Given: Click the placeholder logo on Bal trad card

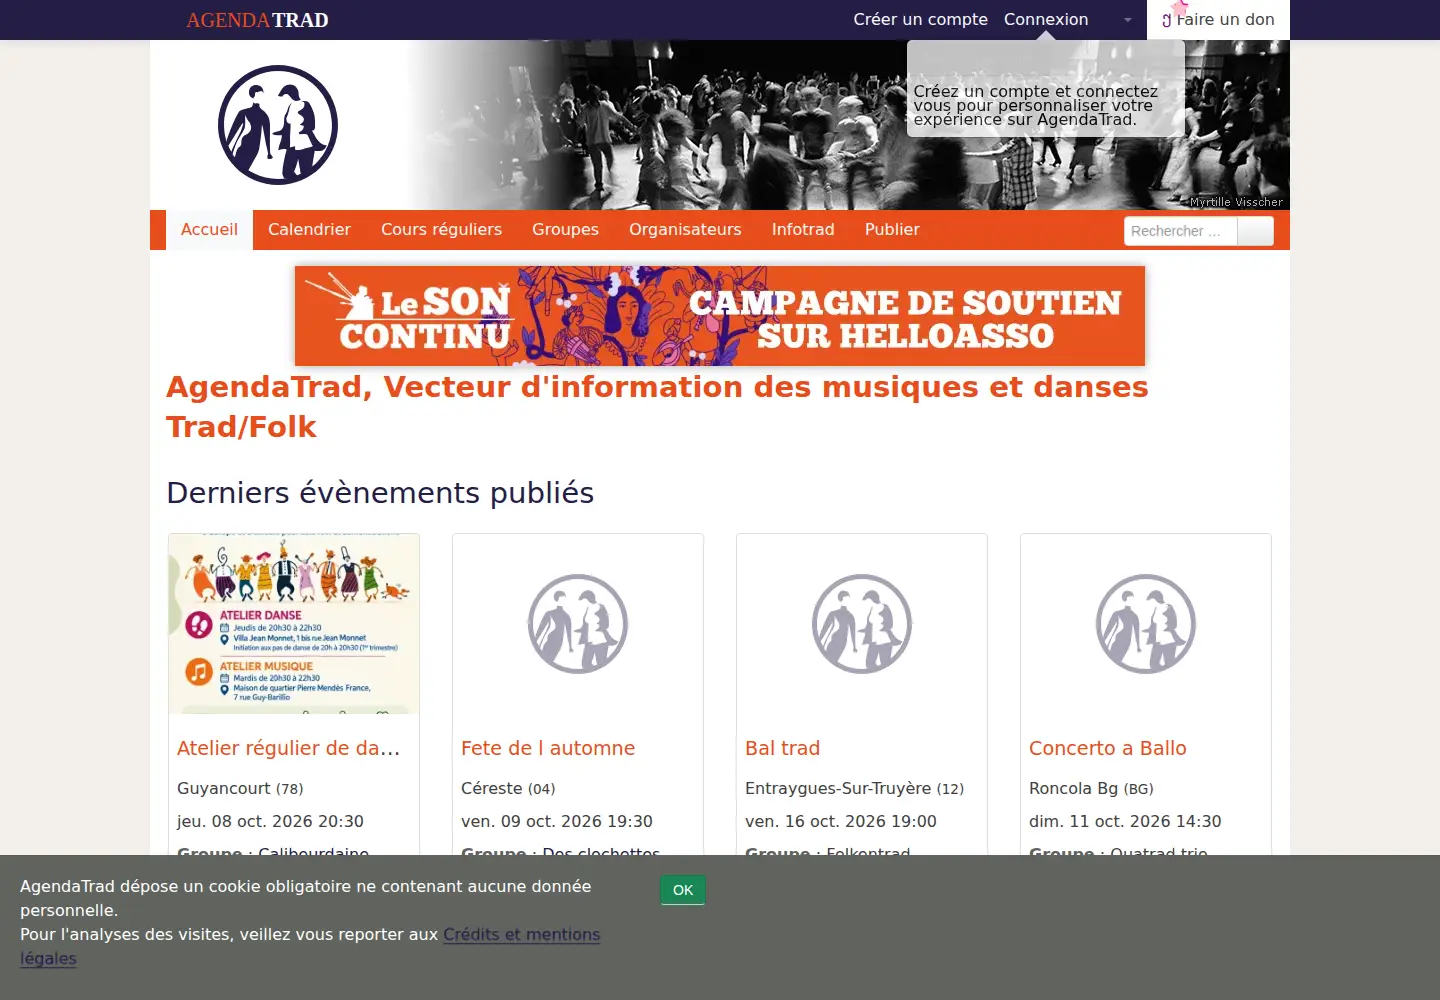Looking at the screenshot, I should pyautogui.click(x=862, y=624).
